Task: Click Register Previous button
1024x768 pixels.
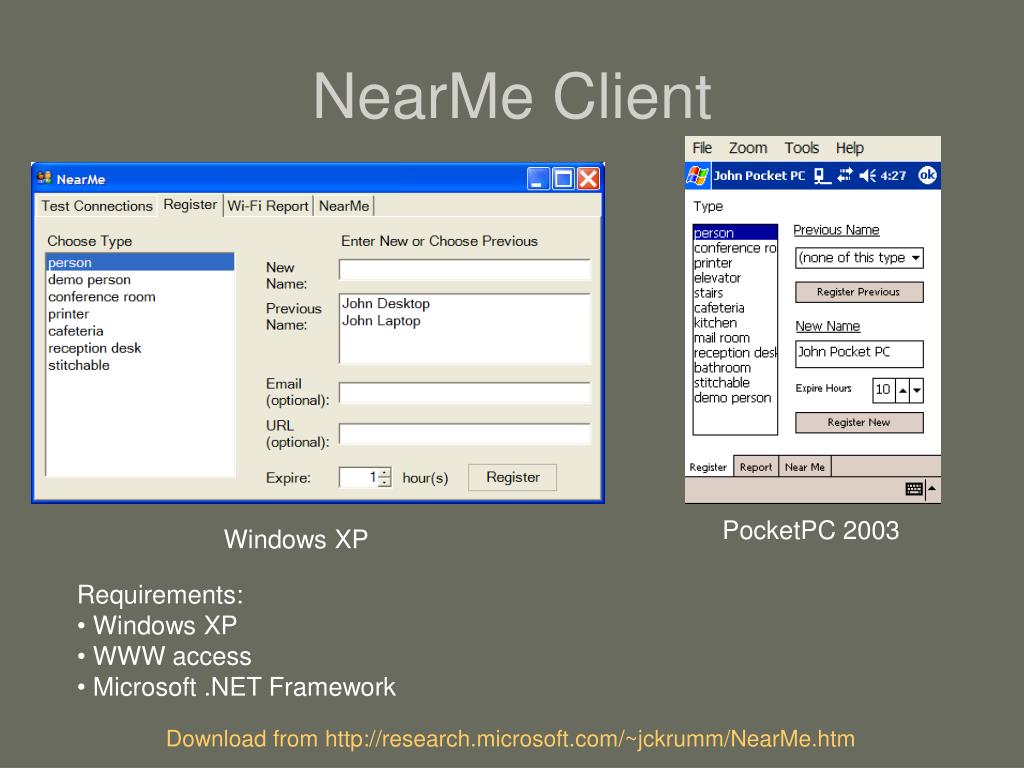Action: 859,292
